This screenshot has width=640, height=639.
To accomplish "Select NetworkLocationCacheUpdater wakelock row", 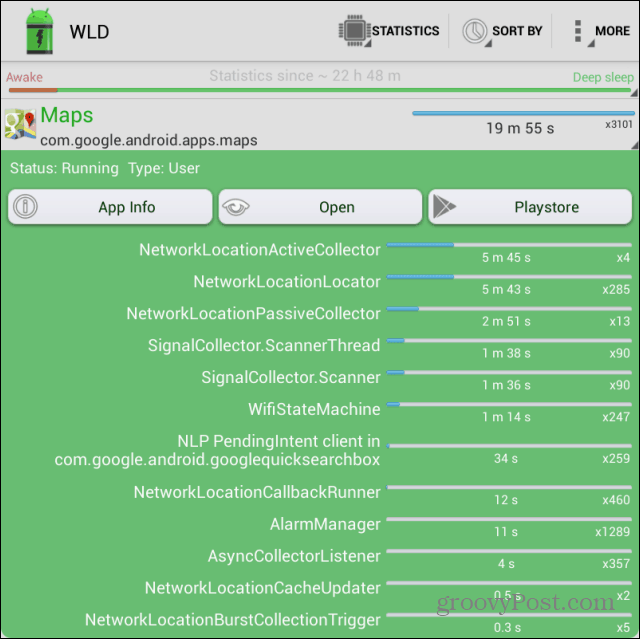I will (320, 588).
